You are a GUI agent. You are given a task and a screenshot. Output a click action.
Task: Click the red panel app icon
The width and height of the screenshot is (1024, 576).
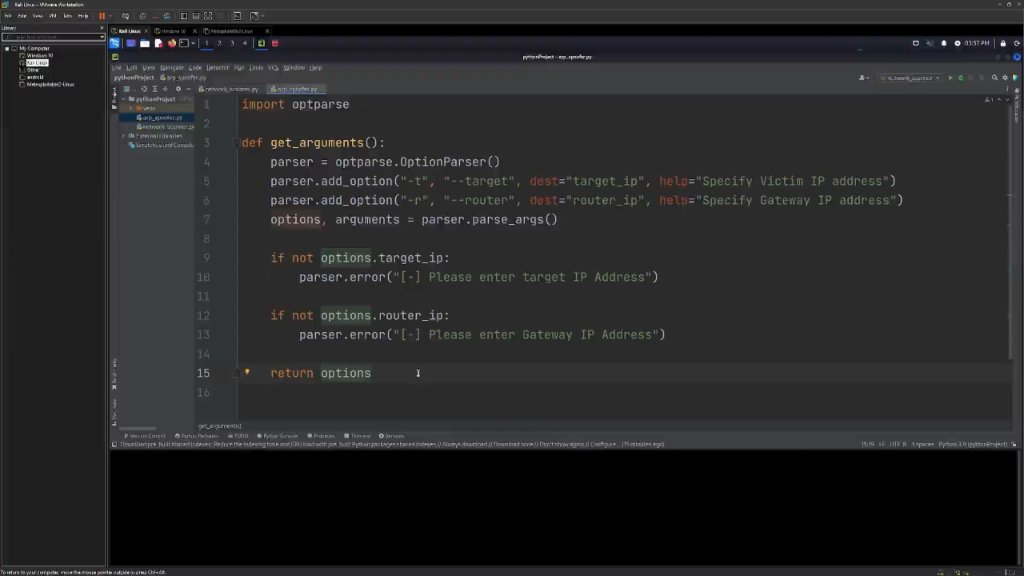(275, 43)
